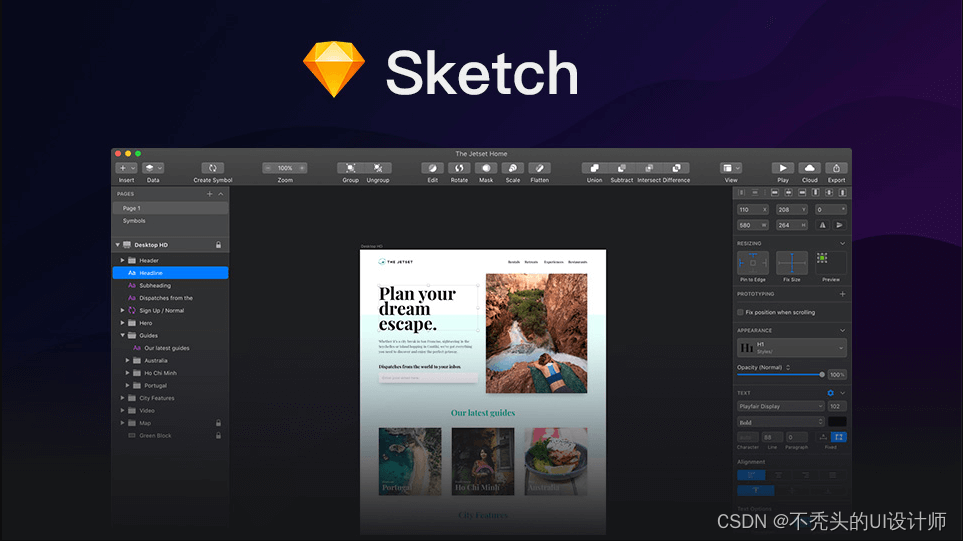Apply the Intersect boolean operation

[649, 168]
